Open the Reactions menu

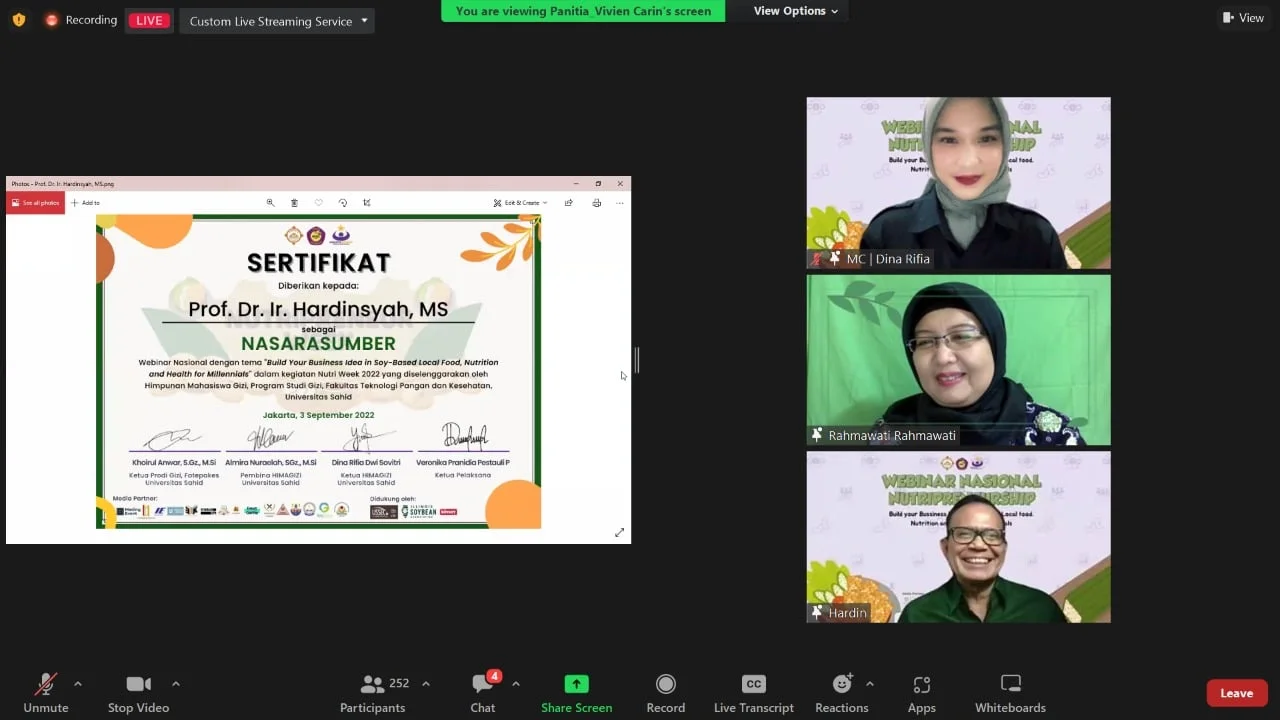[842, 693]
